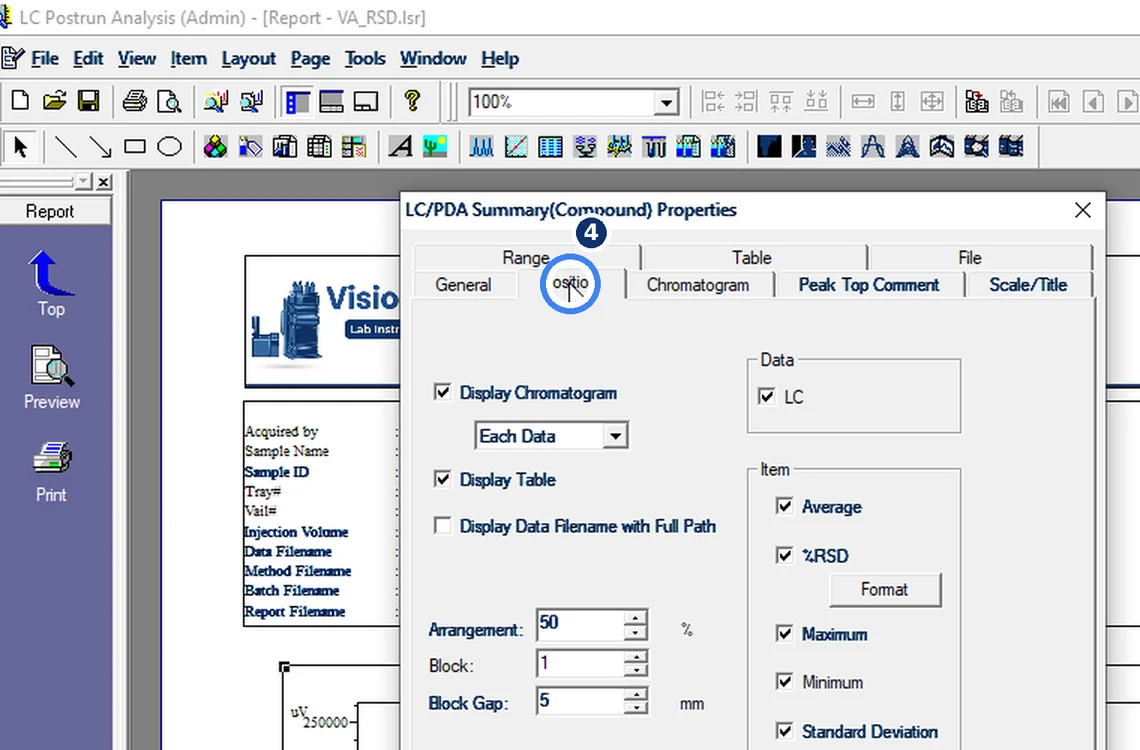Viewport: 1140px width, 750px height.
Task: Switch to the Range tab
Action: pos(526,257)
